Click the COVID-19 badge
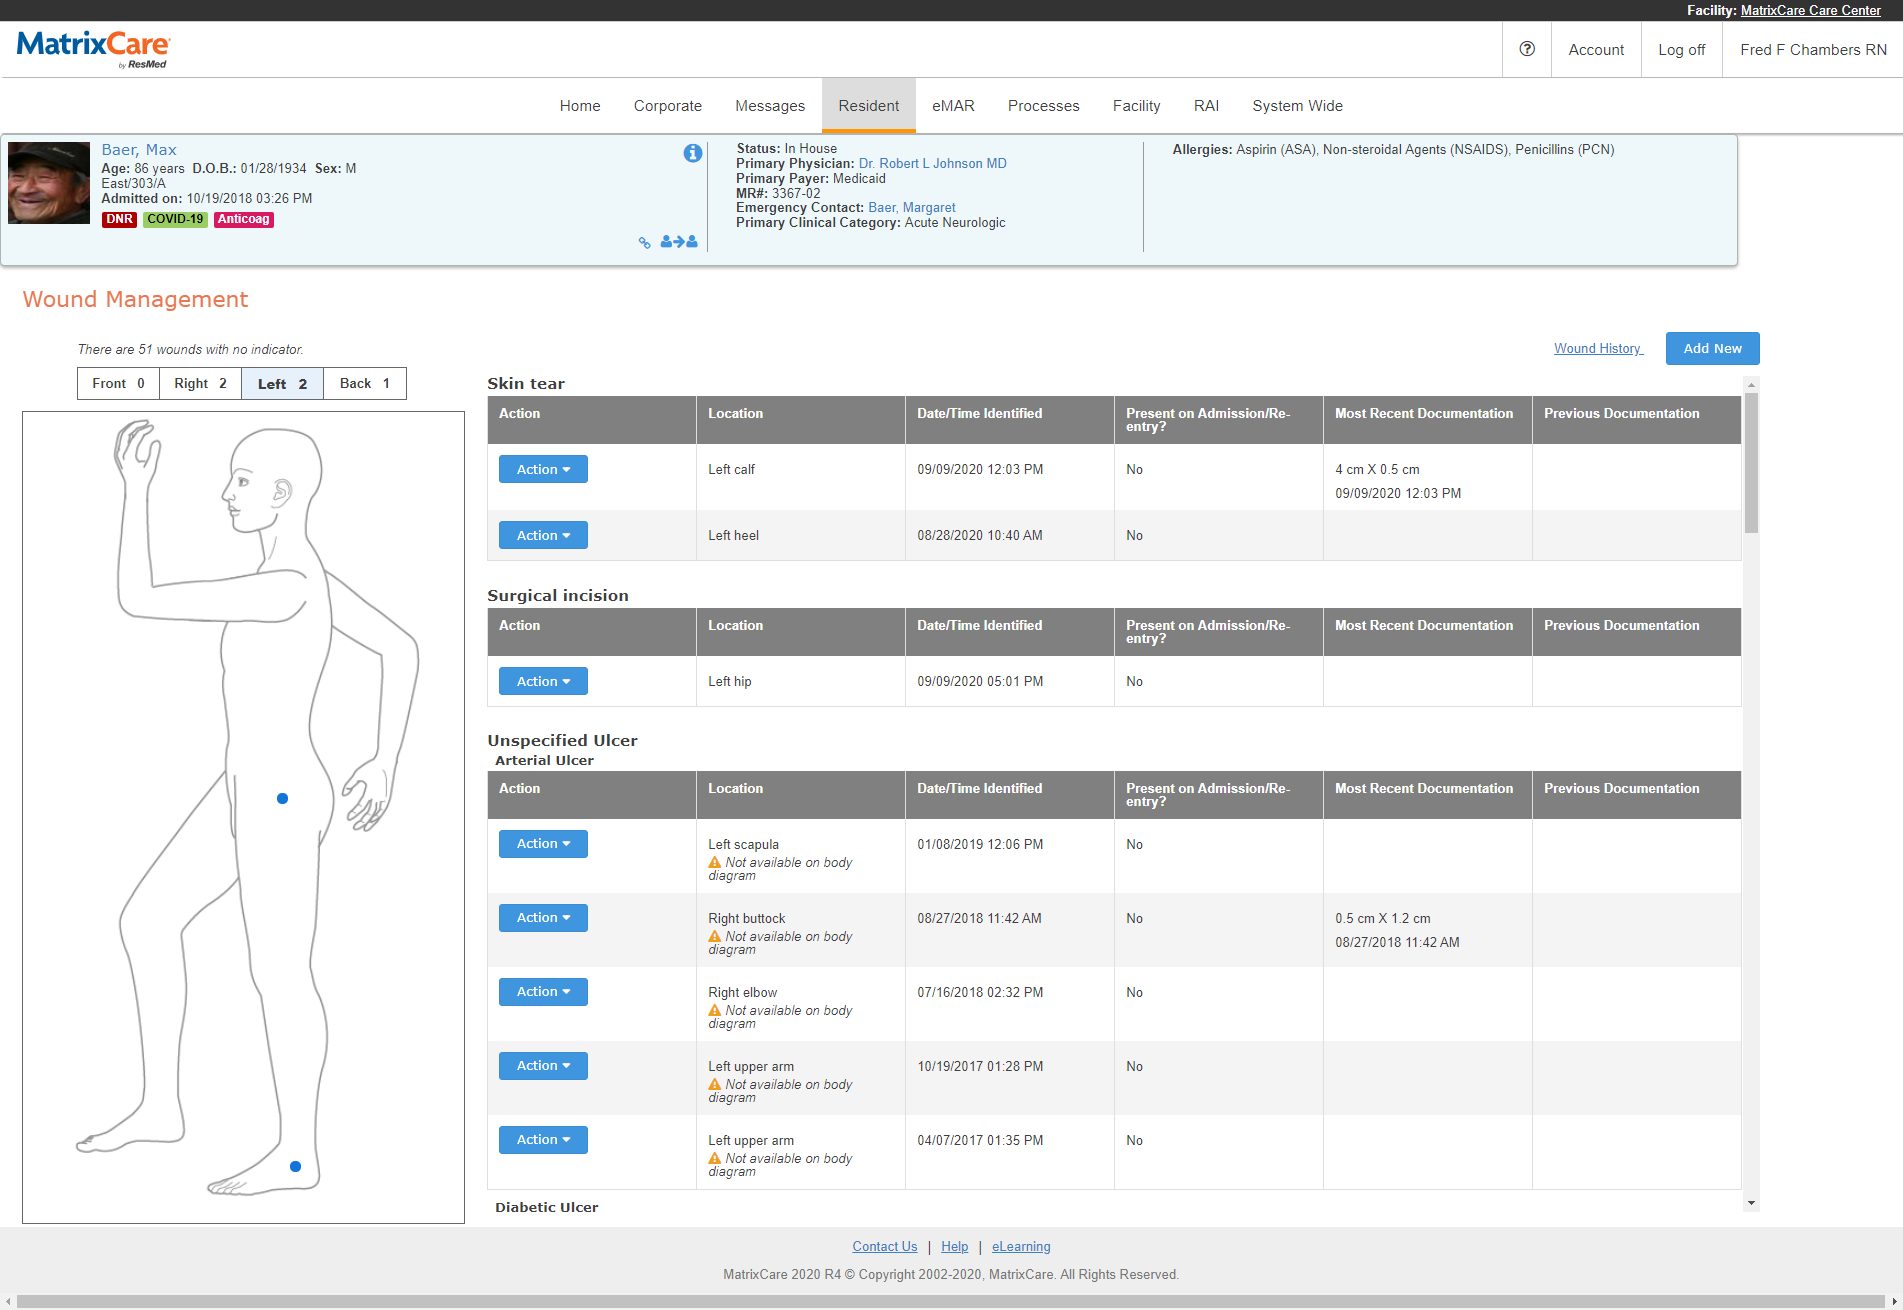 click(x=175, y=219)
